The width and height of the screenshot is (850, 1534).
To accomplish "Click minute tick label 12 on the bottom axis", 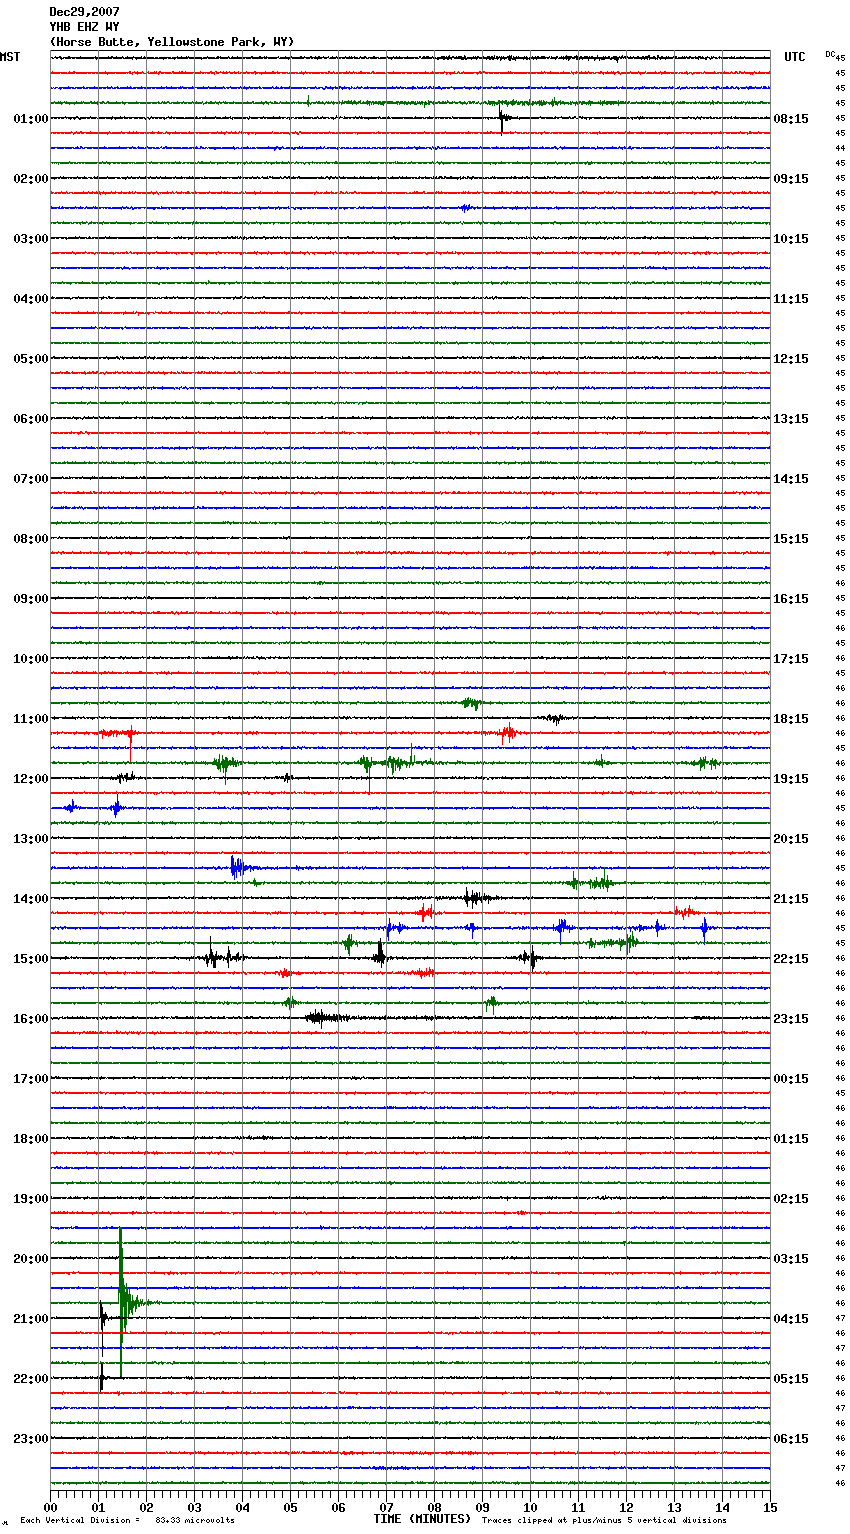I will point(626,1508).
